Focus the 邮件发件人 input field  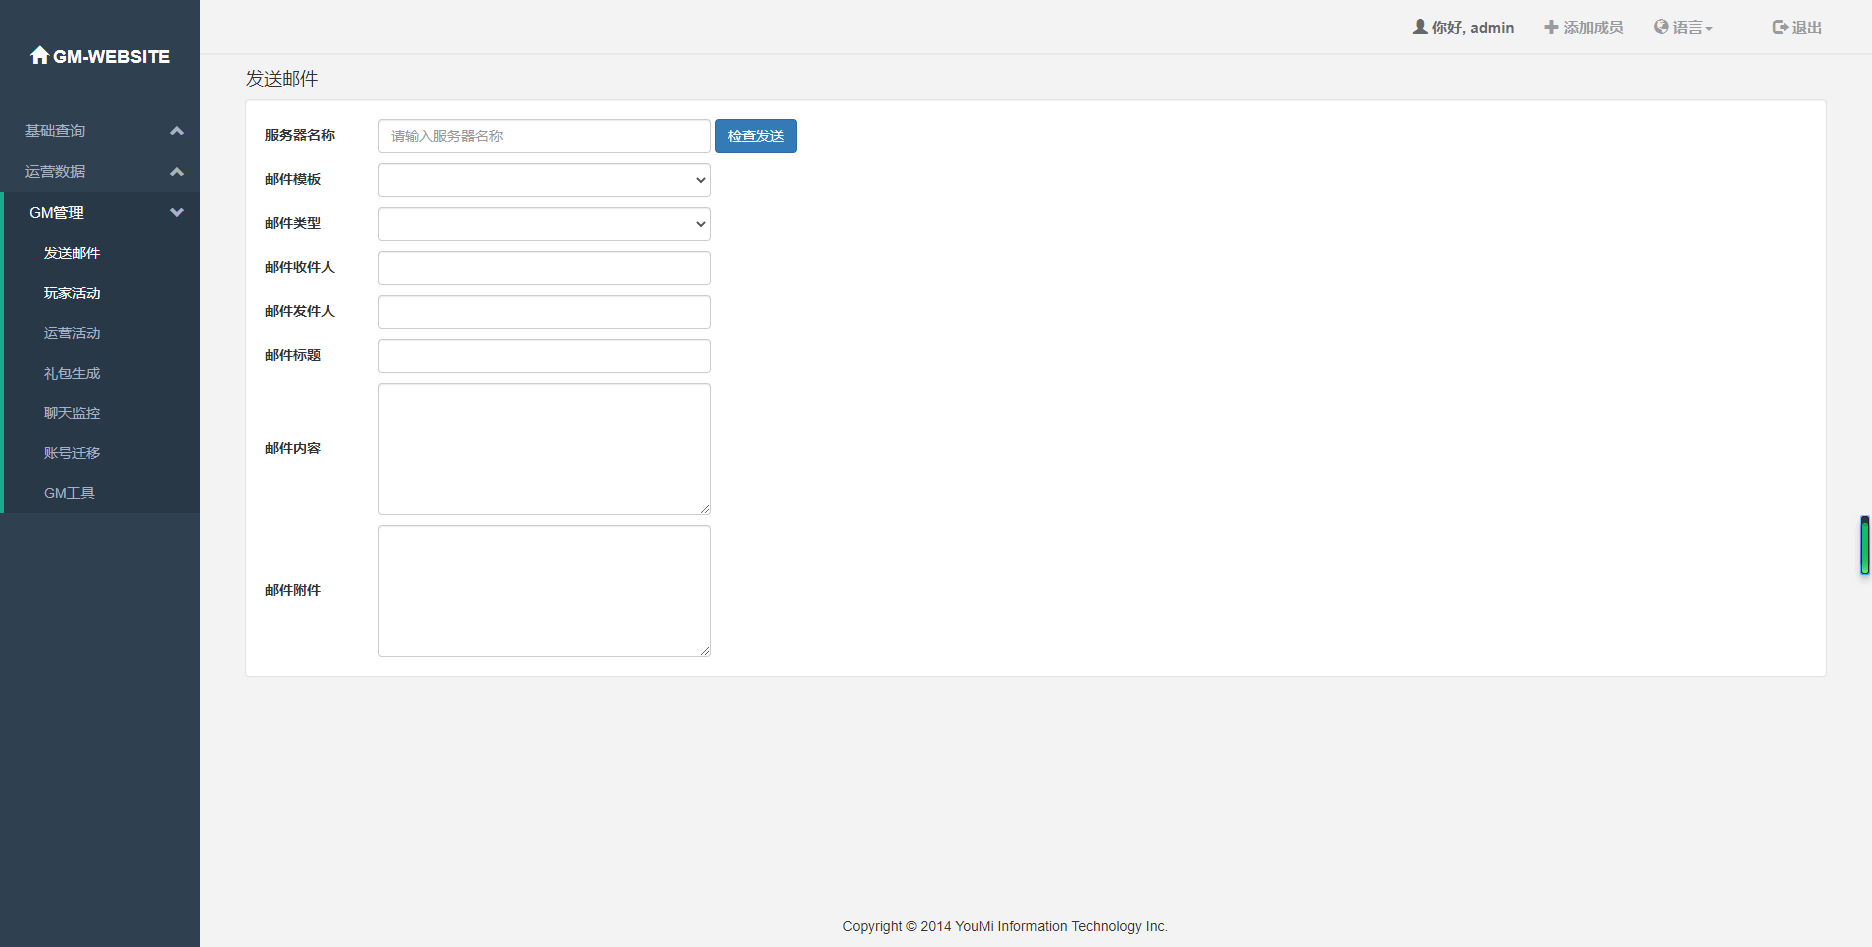point(544,312)
